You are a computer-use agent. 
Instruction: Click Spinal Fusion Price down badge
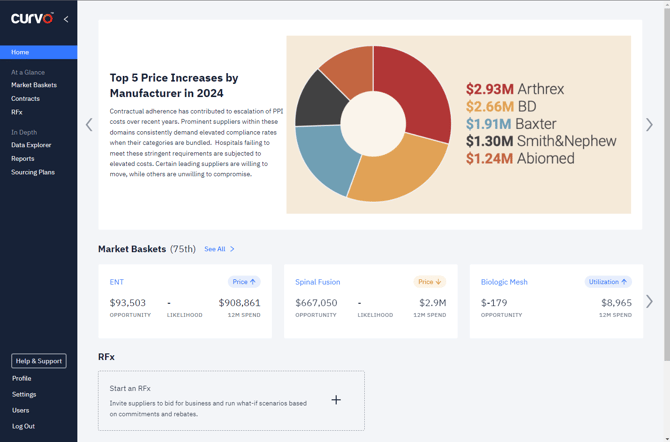pyautogui.click(x=429, y=282)
